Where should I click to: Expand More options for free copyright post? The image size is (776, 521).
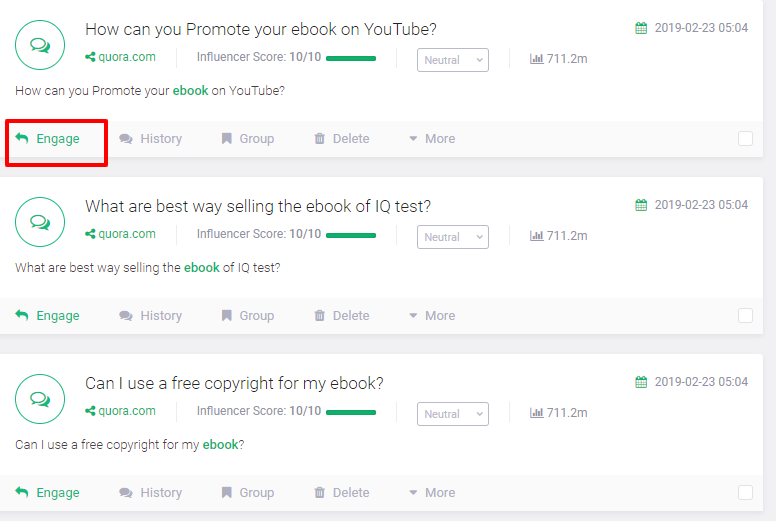click(x=431, y=493)
